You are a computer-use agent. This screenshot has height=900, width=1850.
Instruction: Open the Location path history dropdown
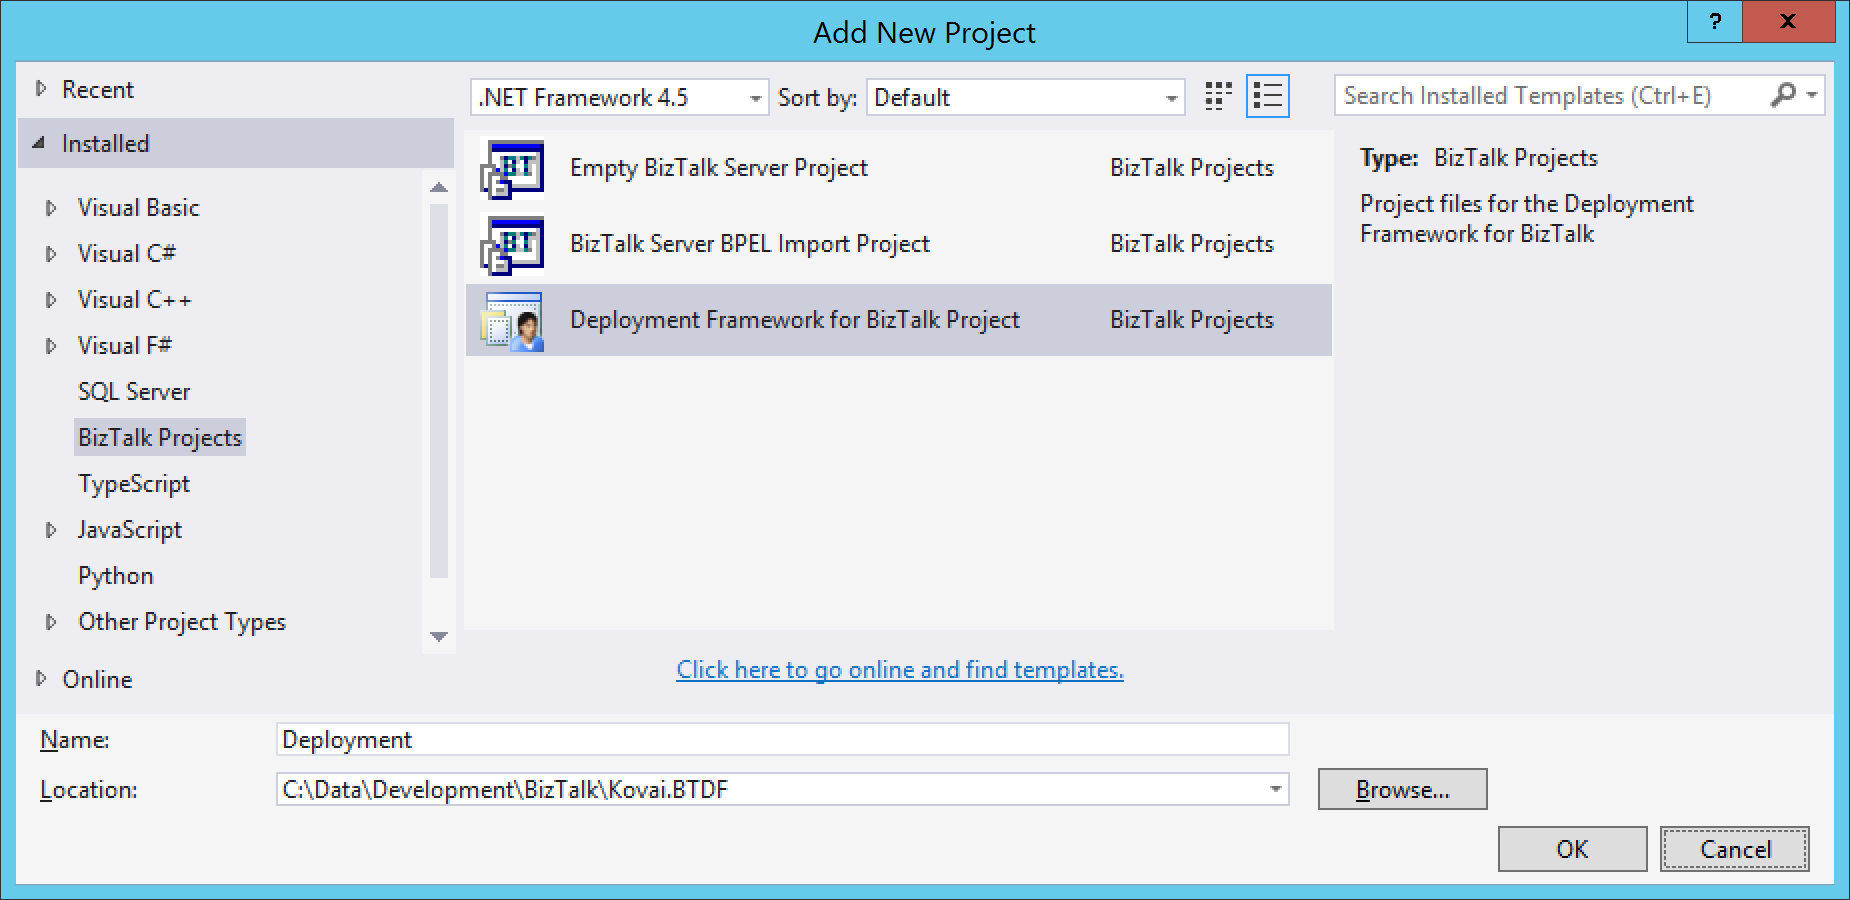pos(1276,789)
